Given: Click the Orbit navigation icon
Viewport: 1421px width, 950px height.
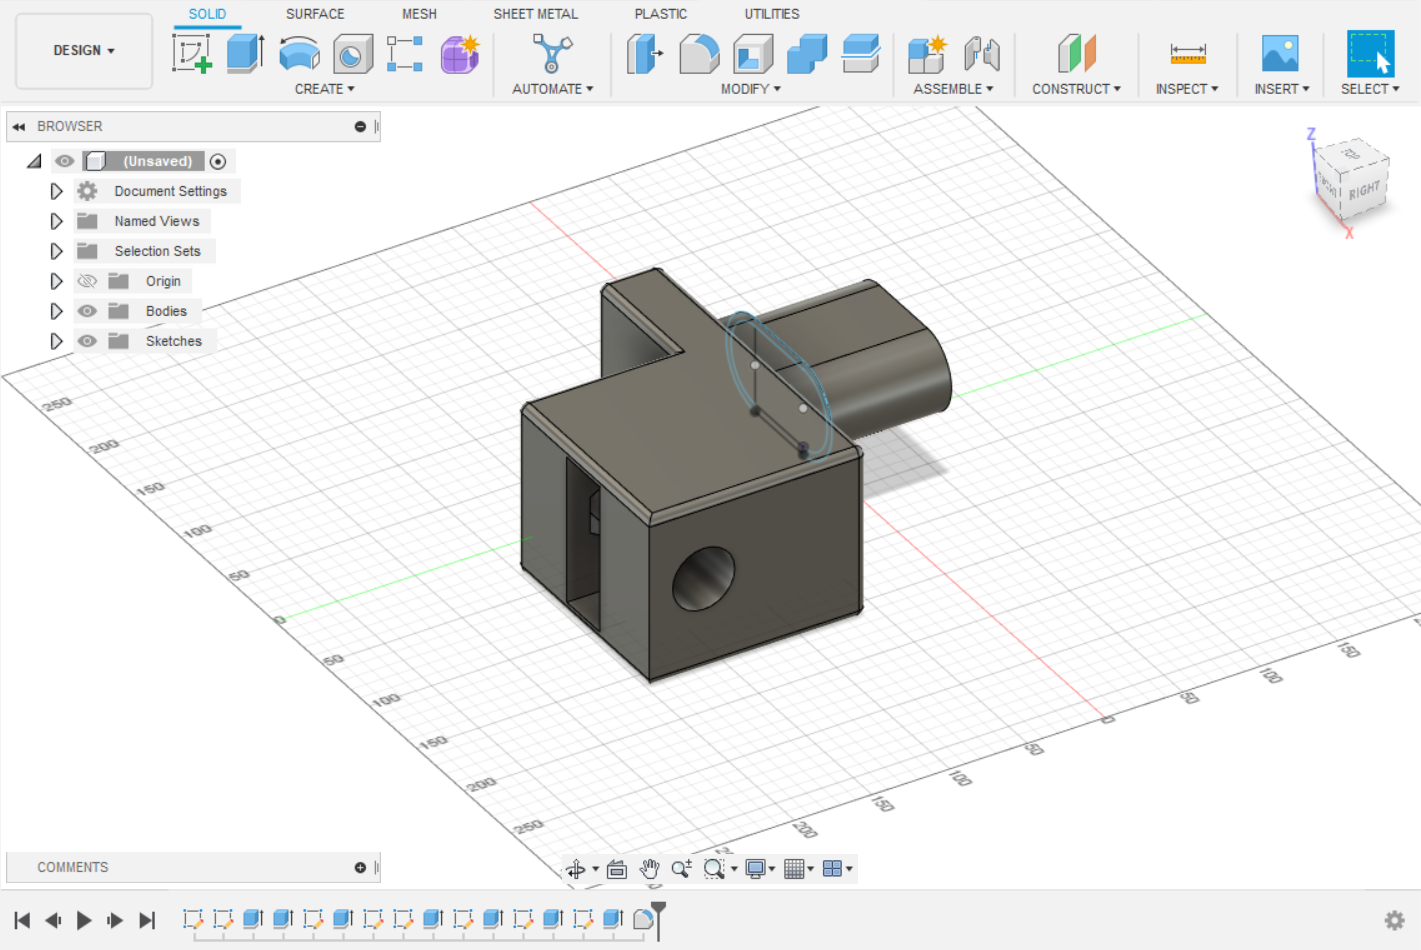Looking at the screenshot, I should pyautogui.click(x=575, y=869).
